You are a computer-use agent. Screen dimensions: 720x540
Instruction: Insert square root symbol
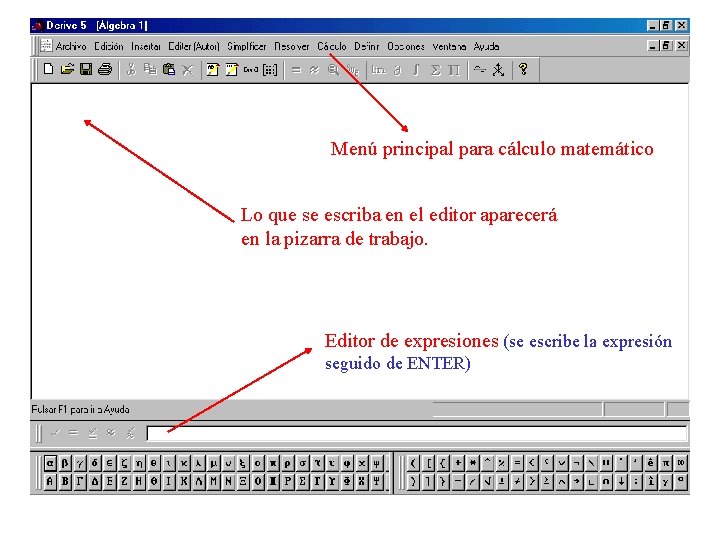click(488, 482)
